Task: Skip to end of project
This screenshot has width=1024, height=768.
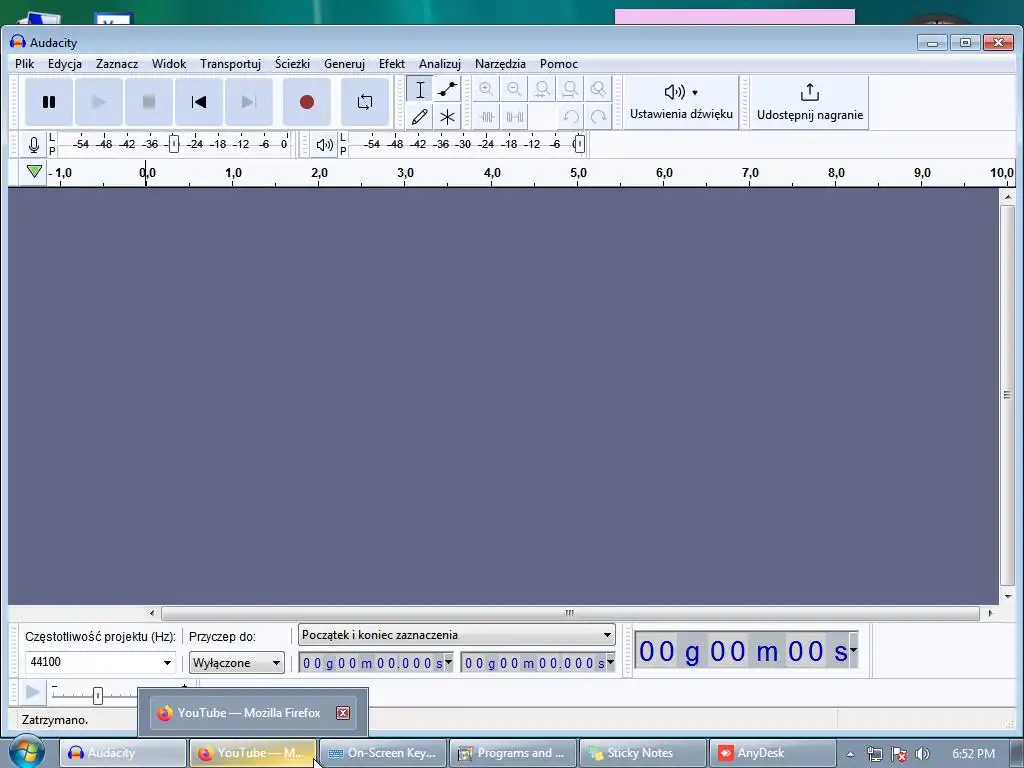Action: (249, 102)
